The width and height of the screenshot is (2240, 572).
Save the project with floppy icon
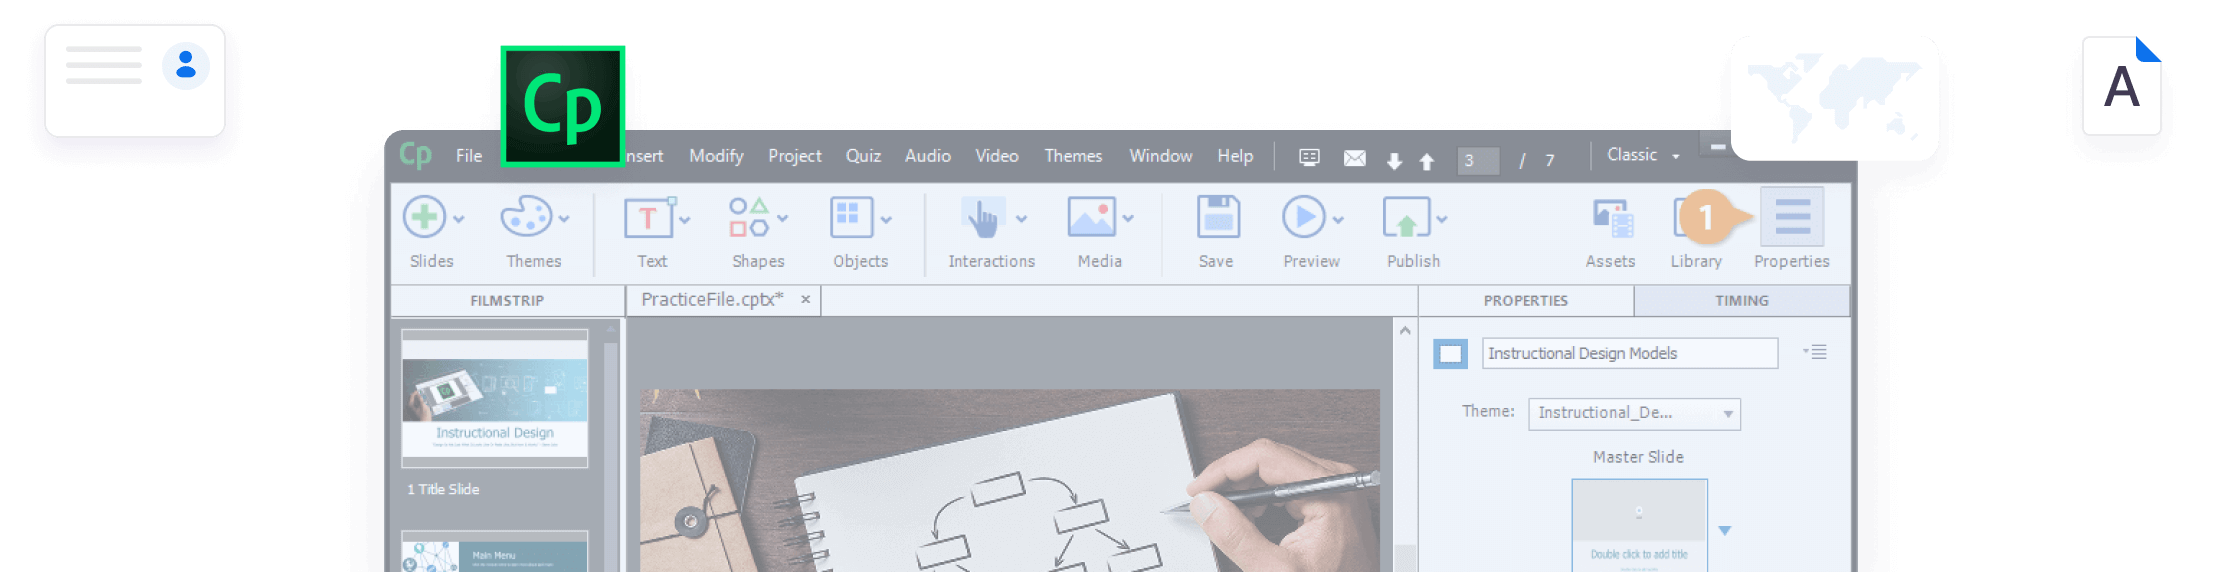tap(1218, 217)
